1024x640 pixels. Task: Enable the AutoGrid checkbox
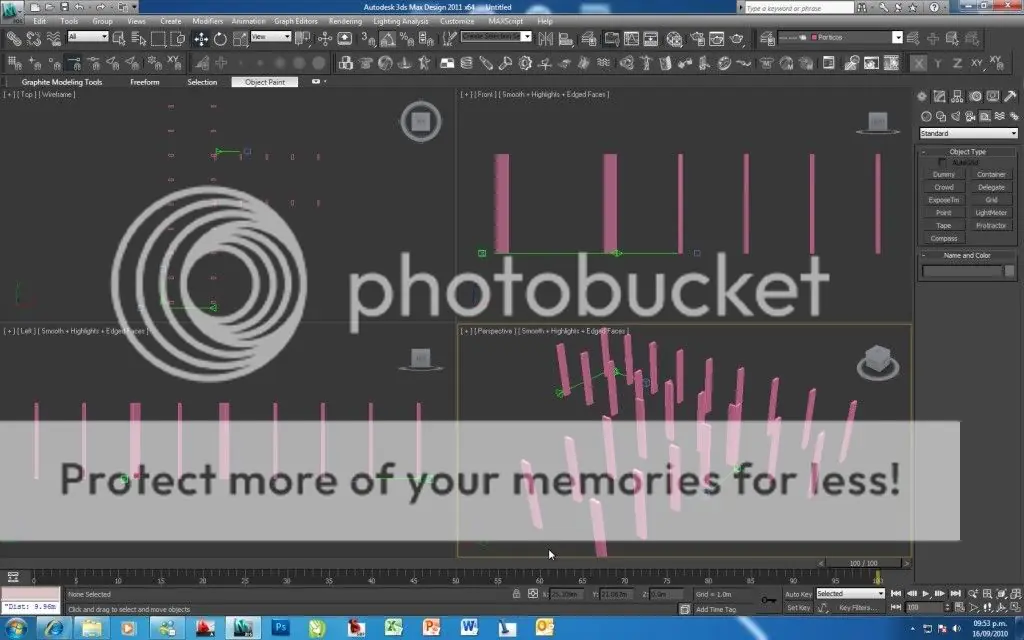(942, 162)
